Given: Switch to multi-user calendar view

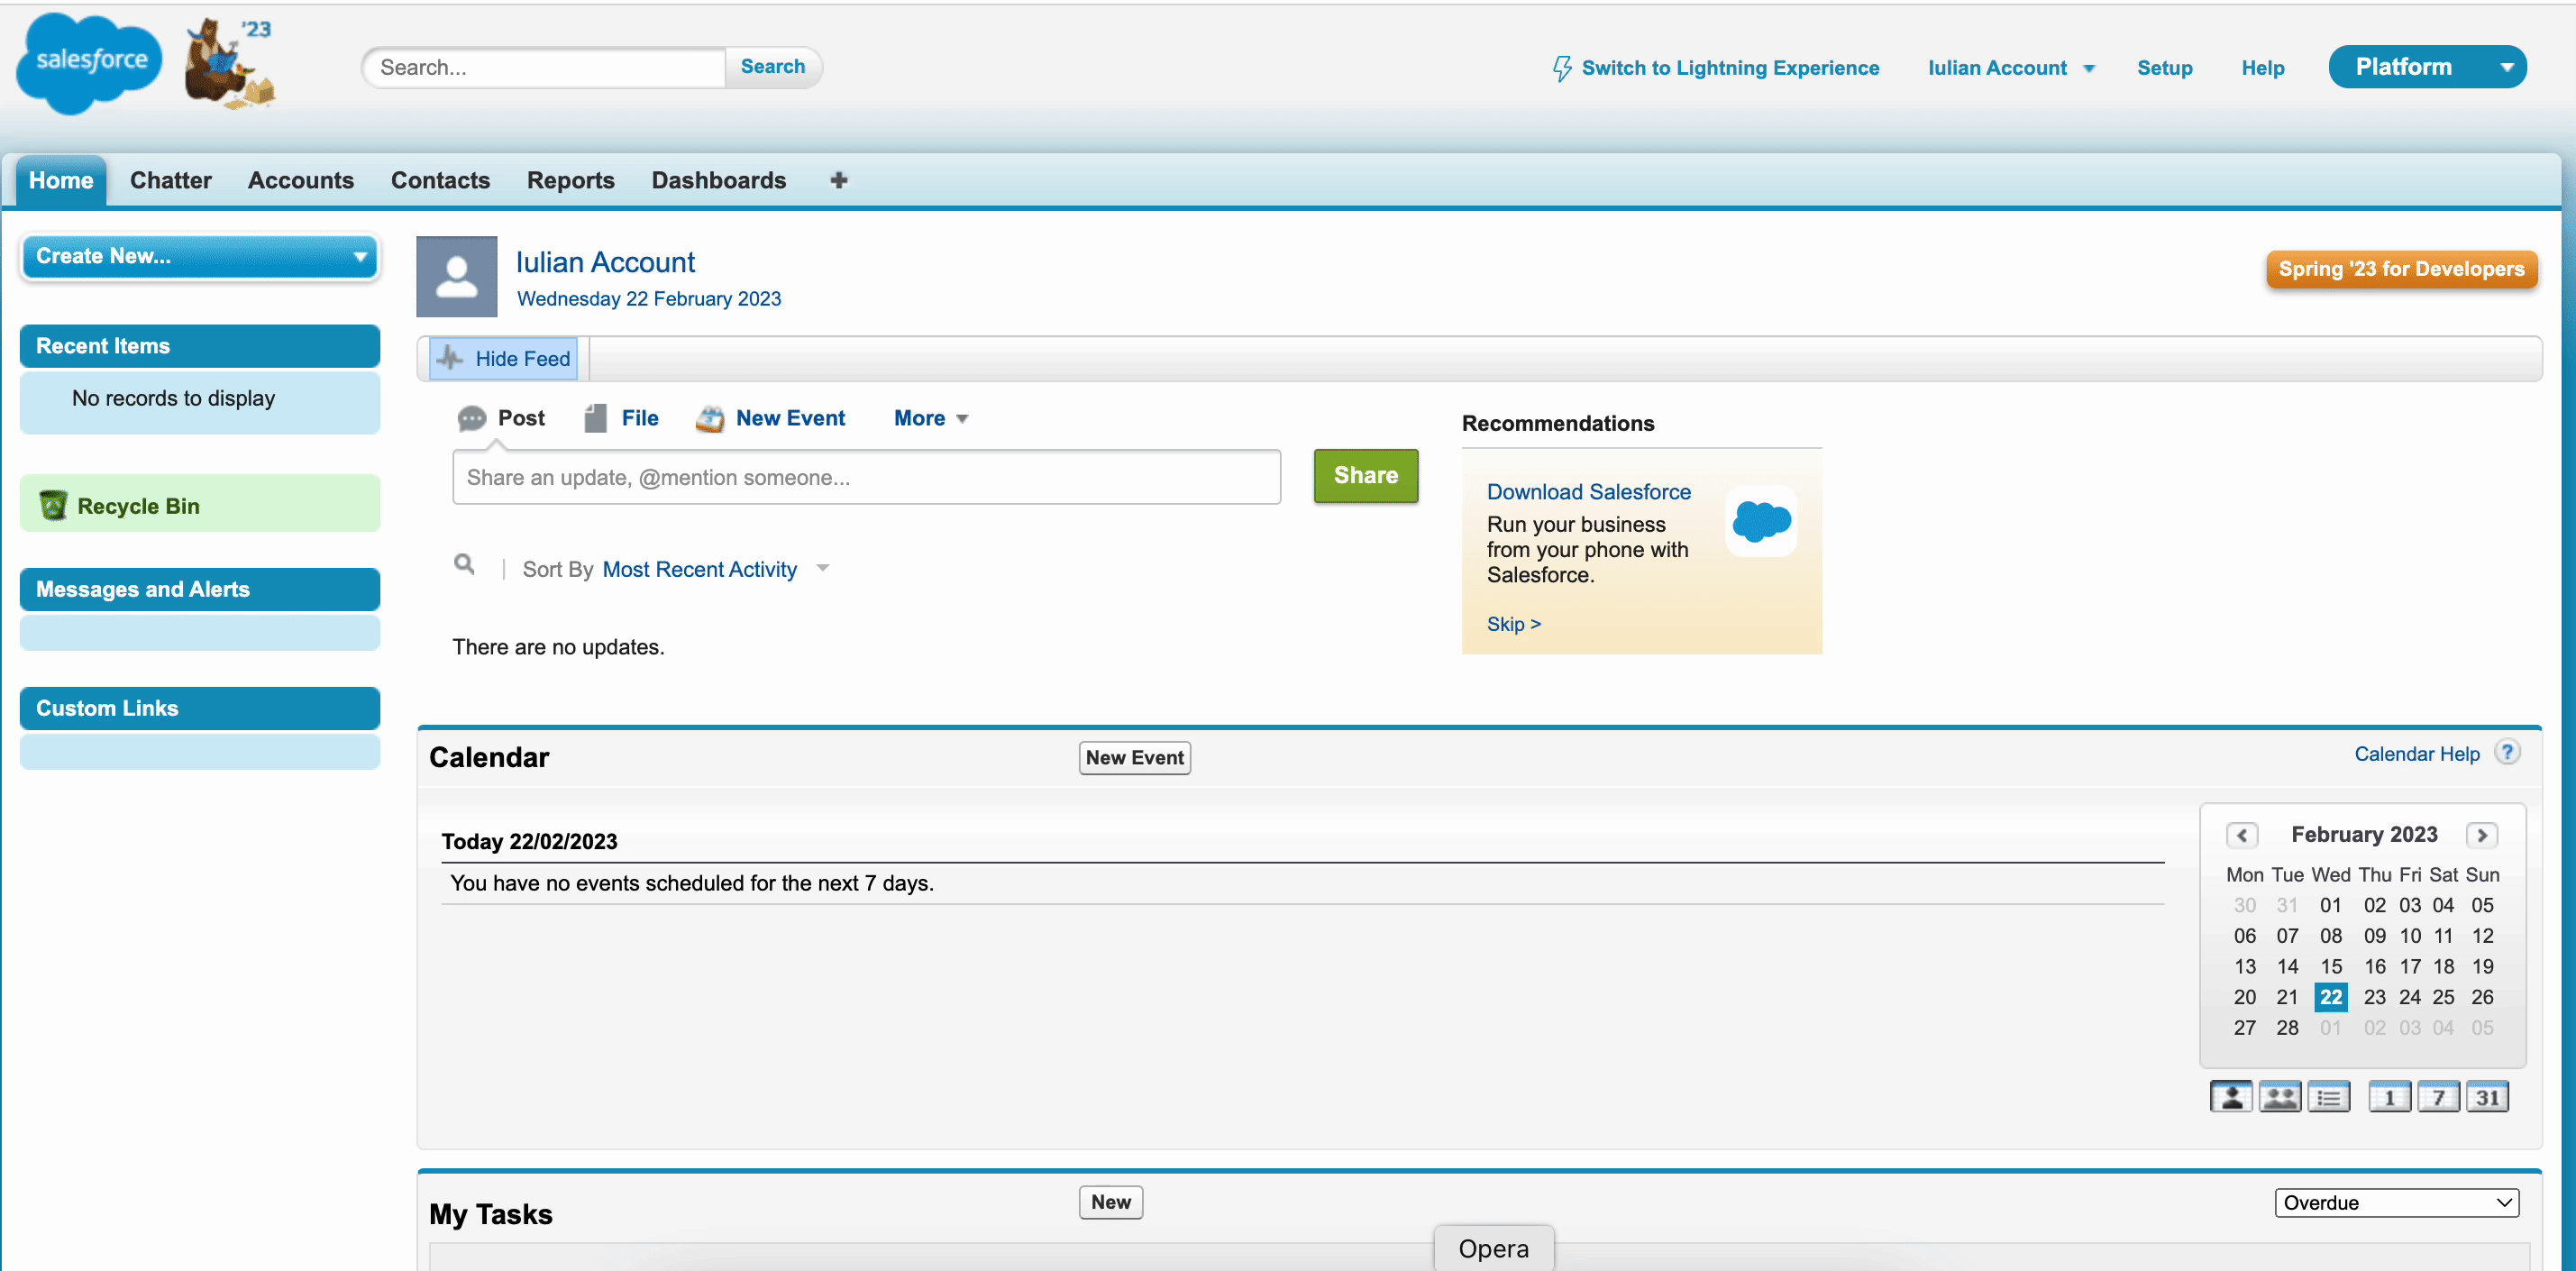Looking at the screenshot, I should [x=2280, y=1097].
